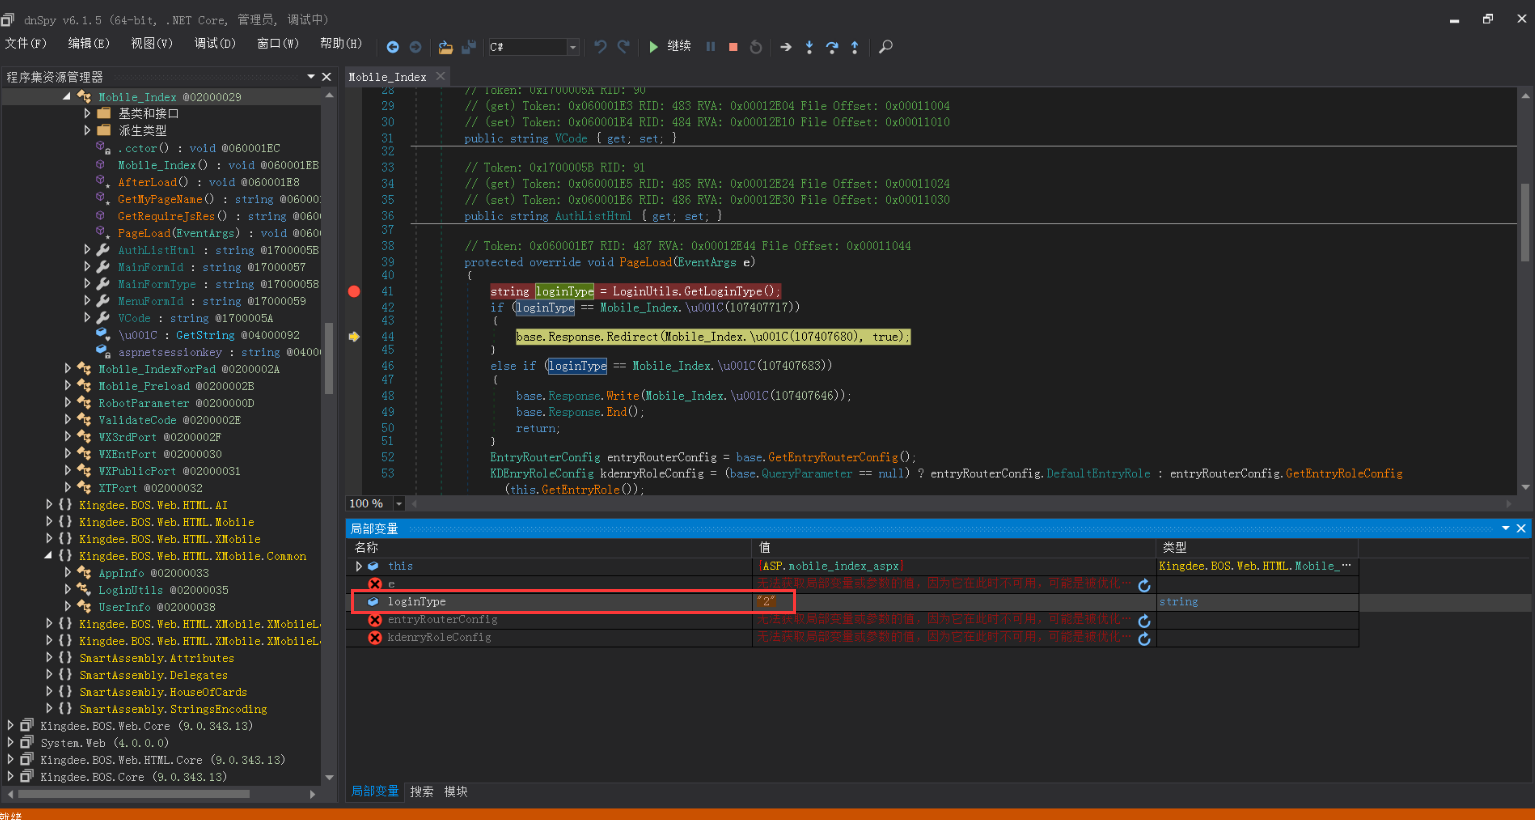Expand the 'this' local variable
1535x820 pixels.
point(359,566)
